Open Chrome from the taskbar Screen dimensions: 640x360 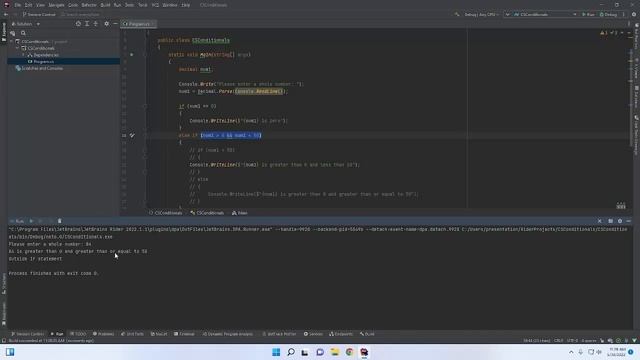(349, 352)
